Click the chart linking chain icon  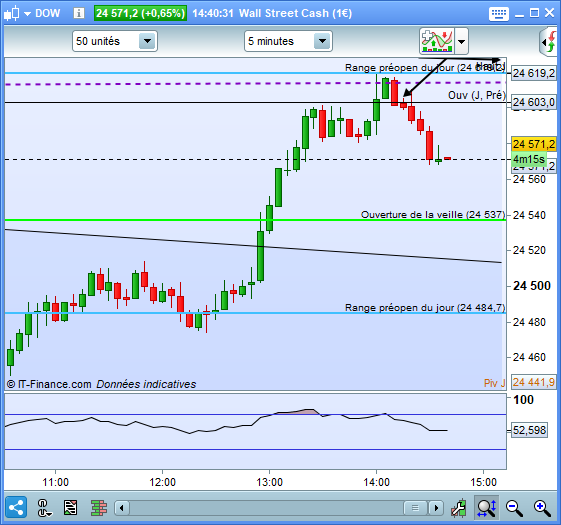pos(43,508)
